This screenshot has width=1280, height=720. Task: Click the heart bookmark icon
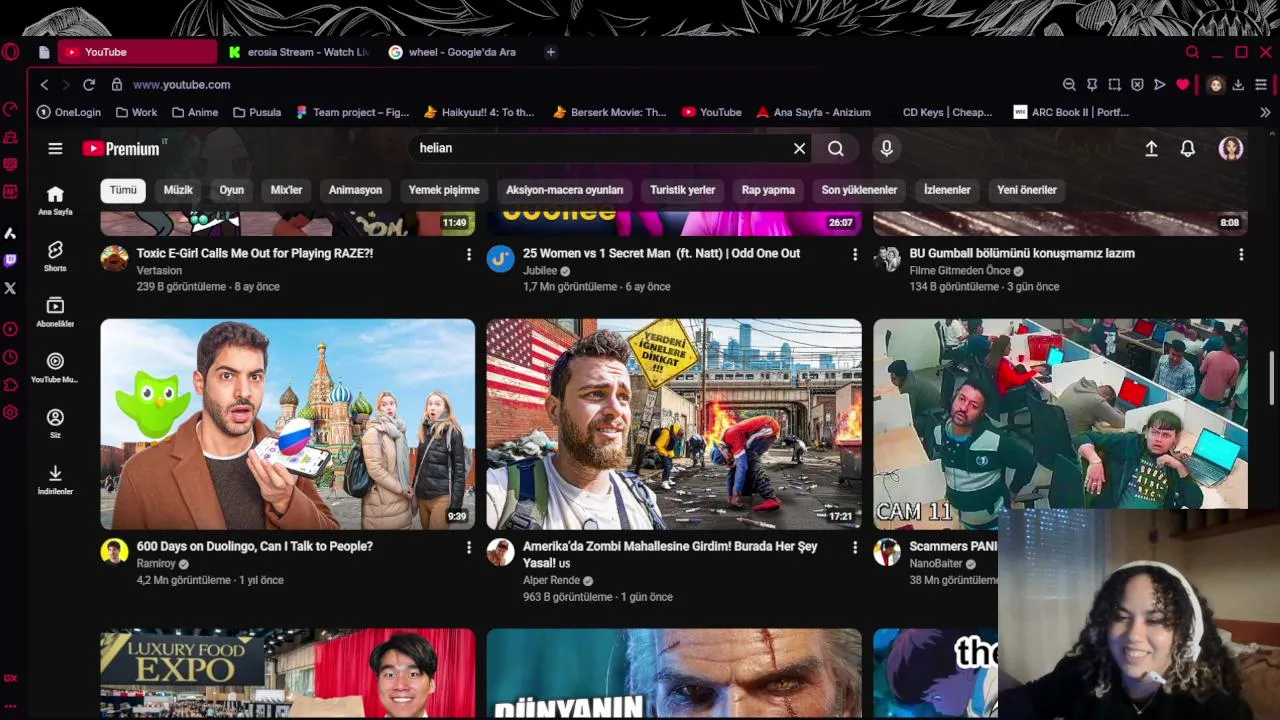coord(1183,85)
